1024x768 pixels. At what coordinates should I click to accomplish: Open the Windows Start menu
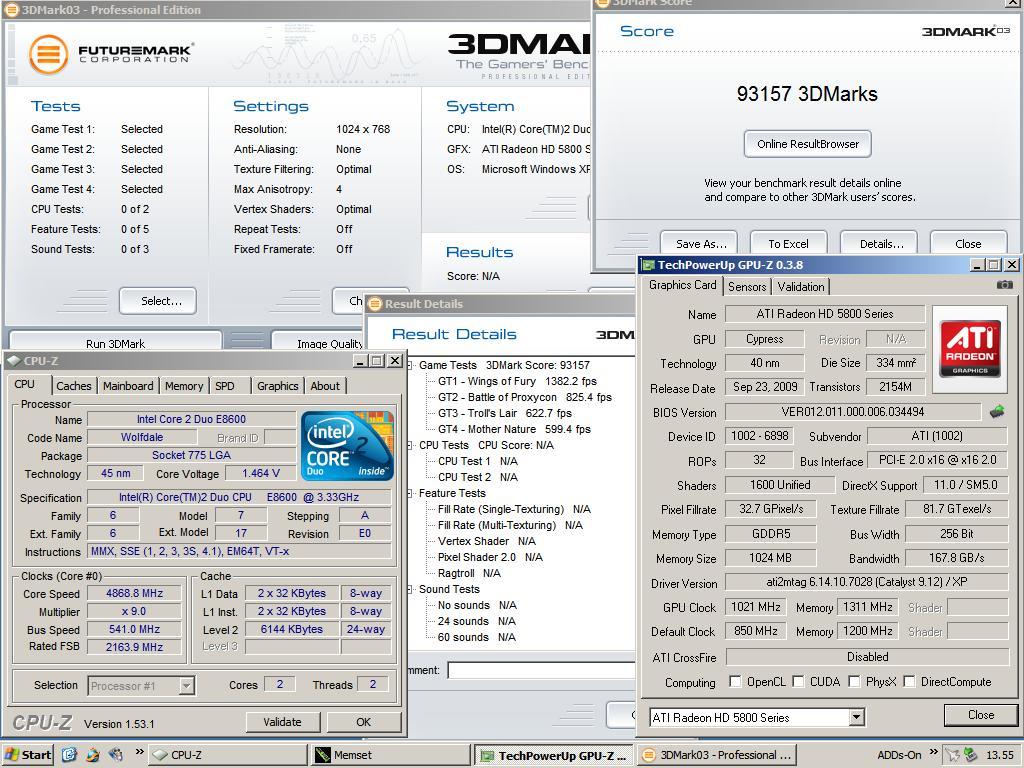point(27,755)
